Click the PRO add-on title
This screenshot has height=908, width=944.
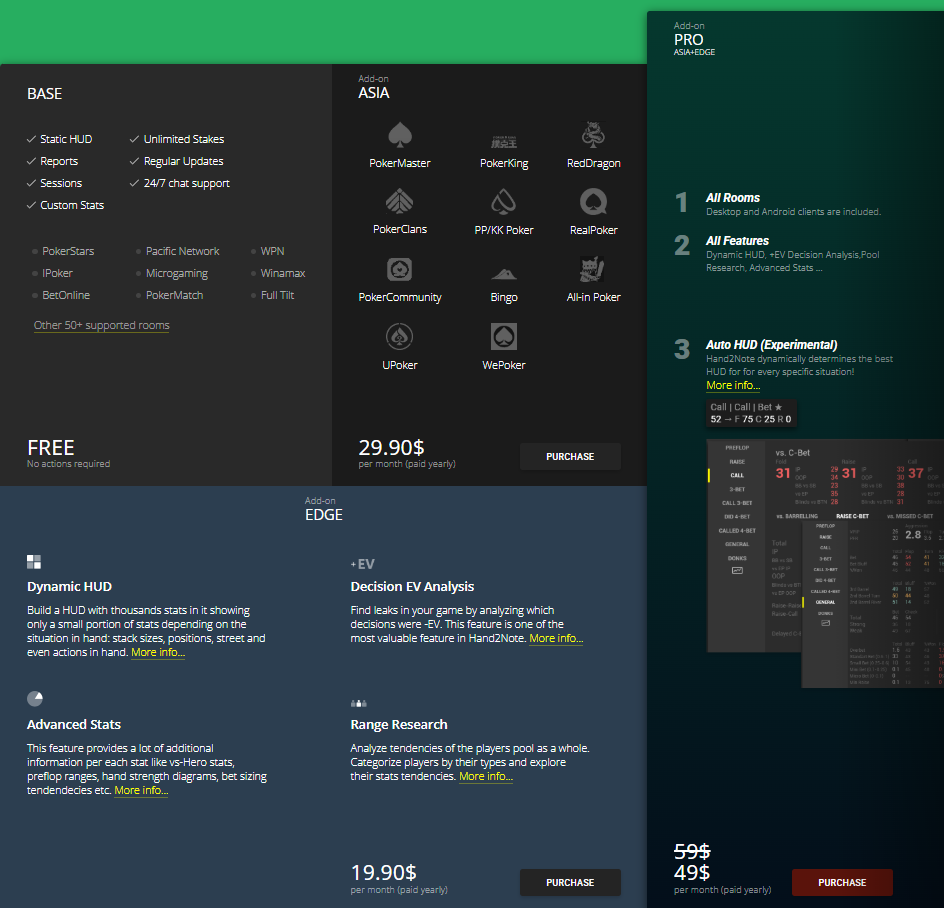point(689,40)
